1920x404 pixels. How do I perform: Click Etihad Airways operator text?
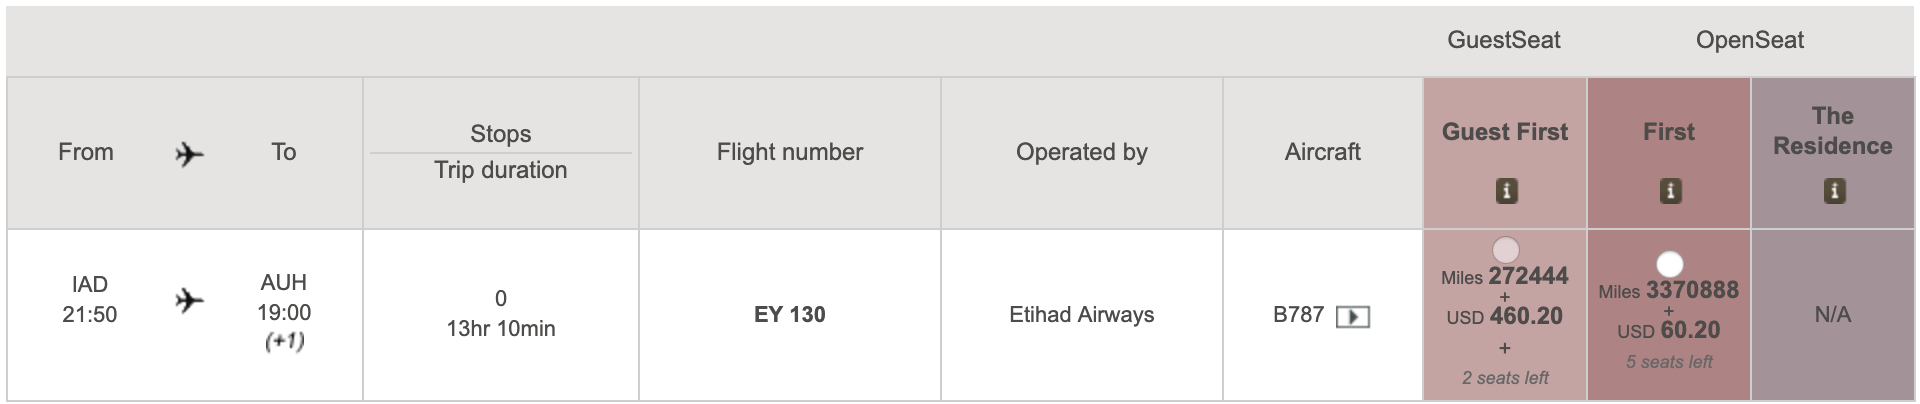point(1082,315)
